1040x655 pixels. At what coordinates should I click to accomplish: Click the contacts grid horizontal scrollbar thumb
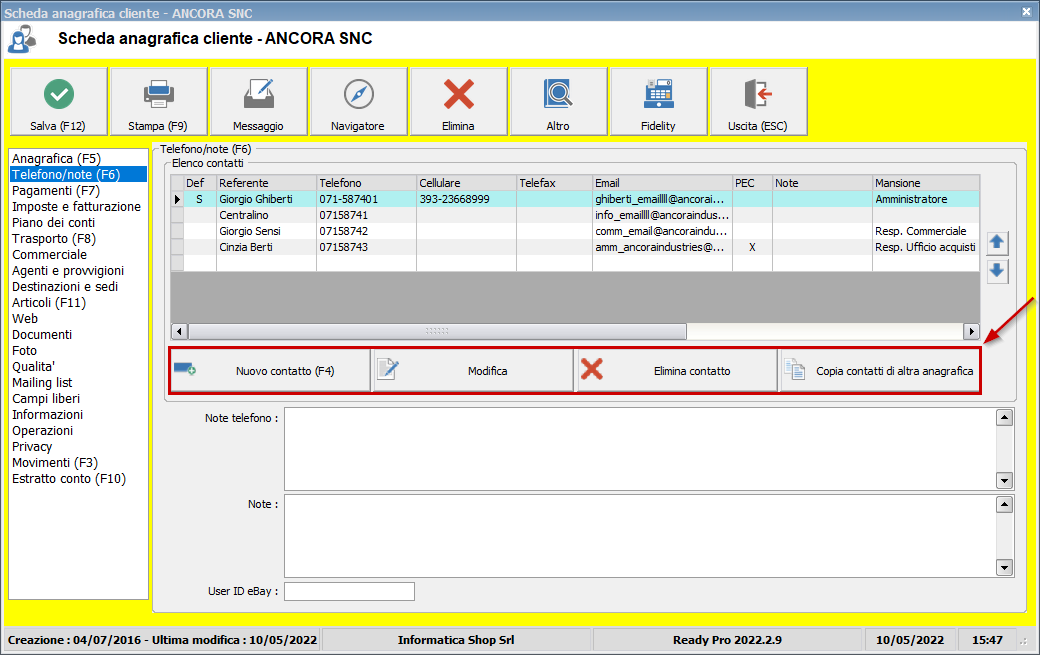pos(437,331)
